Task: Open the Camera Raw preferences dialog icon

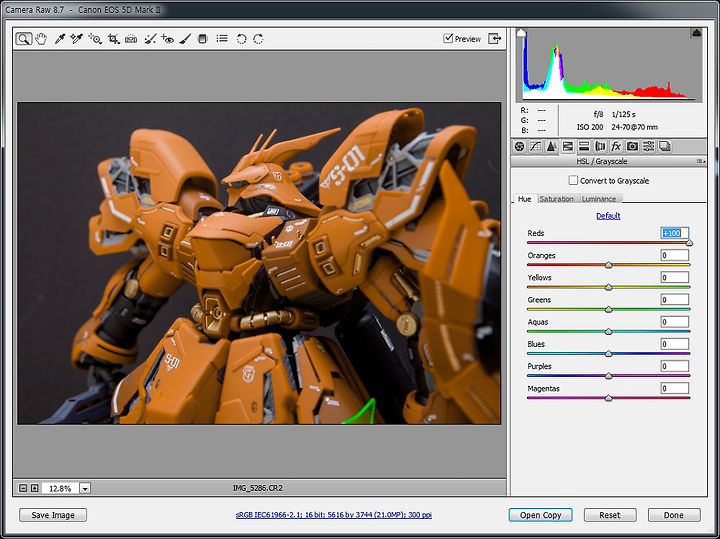Action: (x=222, y=39)
